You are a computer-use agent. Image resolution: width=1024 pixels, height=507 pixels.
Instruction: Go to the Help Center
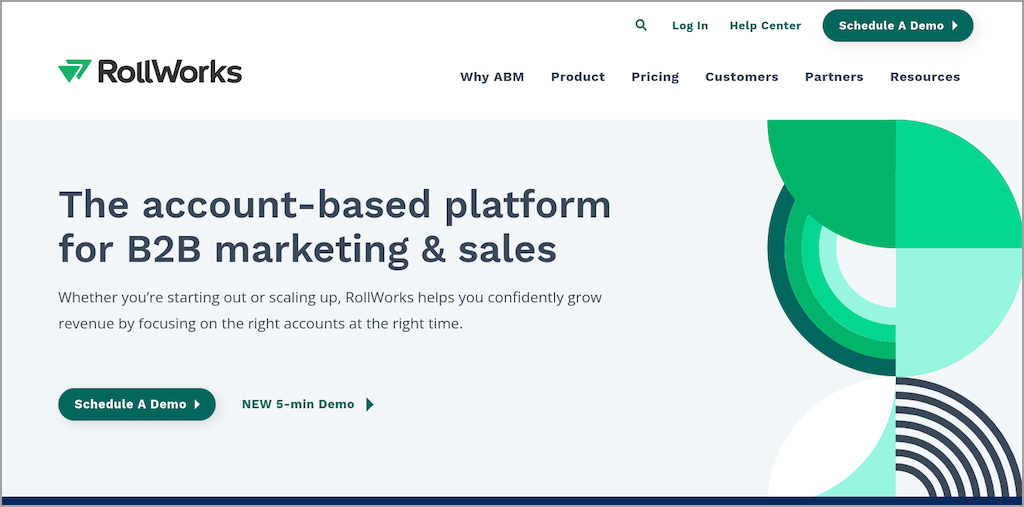click(765, 26)
